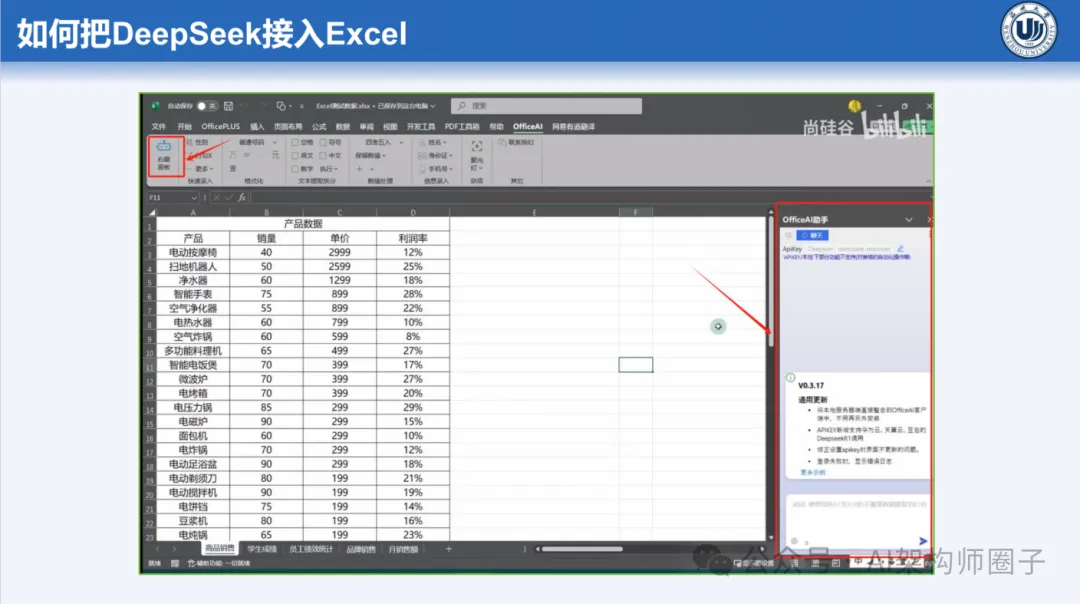Screen dimensions: 1080x604
Task: Collapse the OfficeAI助手 panel chevron
Action: click(909, 220)
